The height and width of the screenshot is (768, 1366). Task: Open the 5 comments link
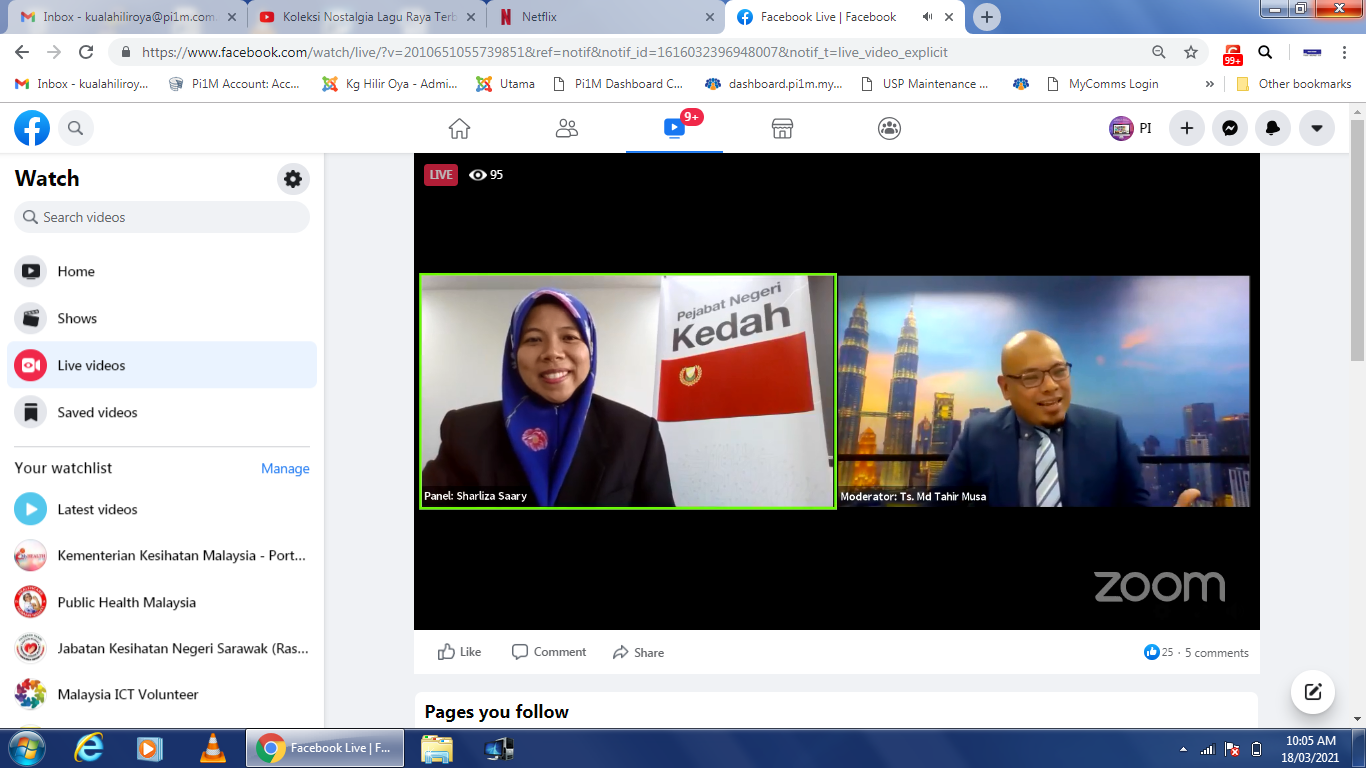click(1217, 653)
